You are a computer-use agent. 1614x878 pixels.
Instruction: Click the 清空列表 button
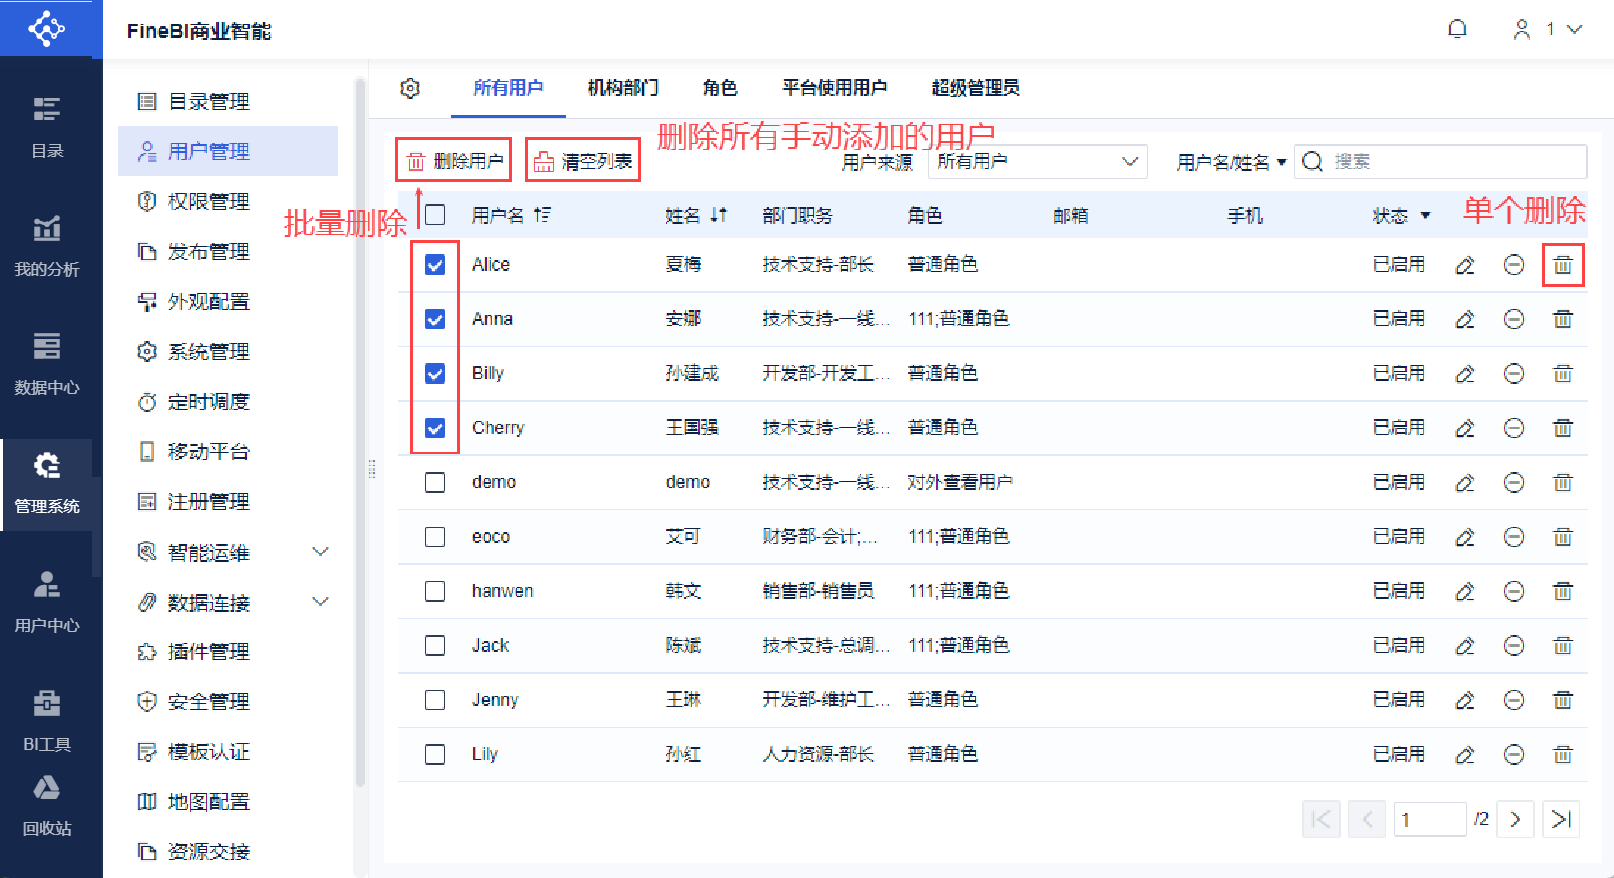(583, 161)
